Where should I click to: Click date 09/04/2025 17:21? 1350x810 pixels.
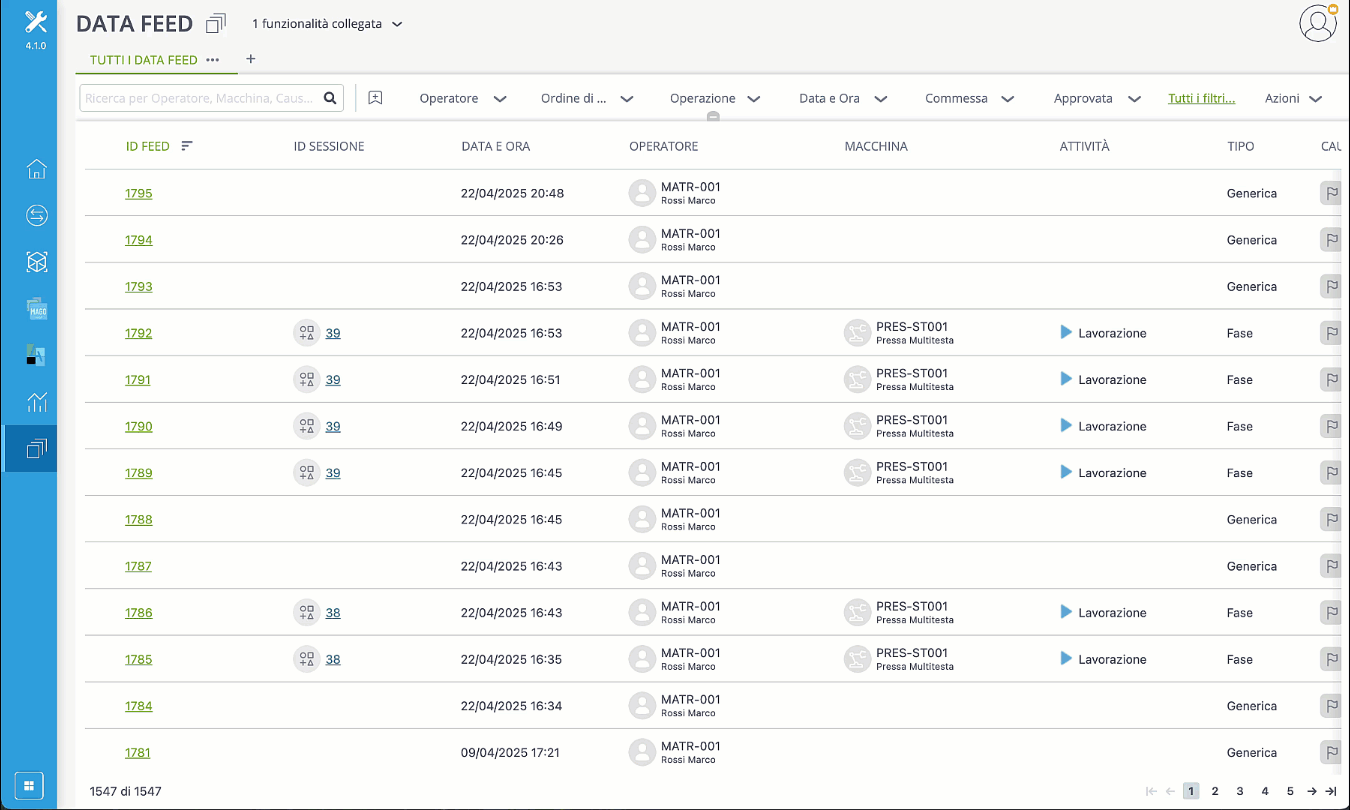[510, 753]
